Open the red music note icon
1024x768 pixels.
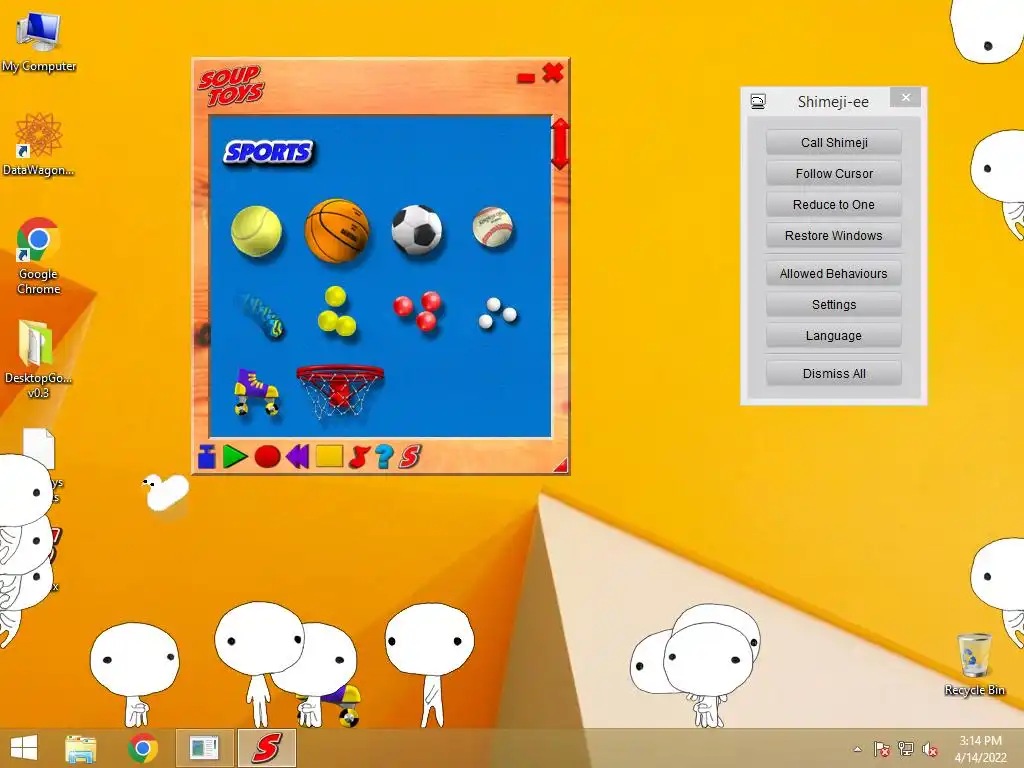(x=359, y=456)
